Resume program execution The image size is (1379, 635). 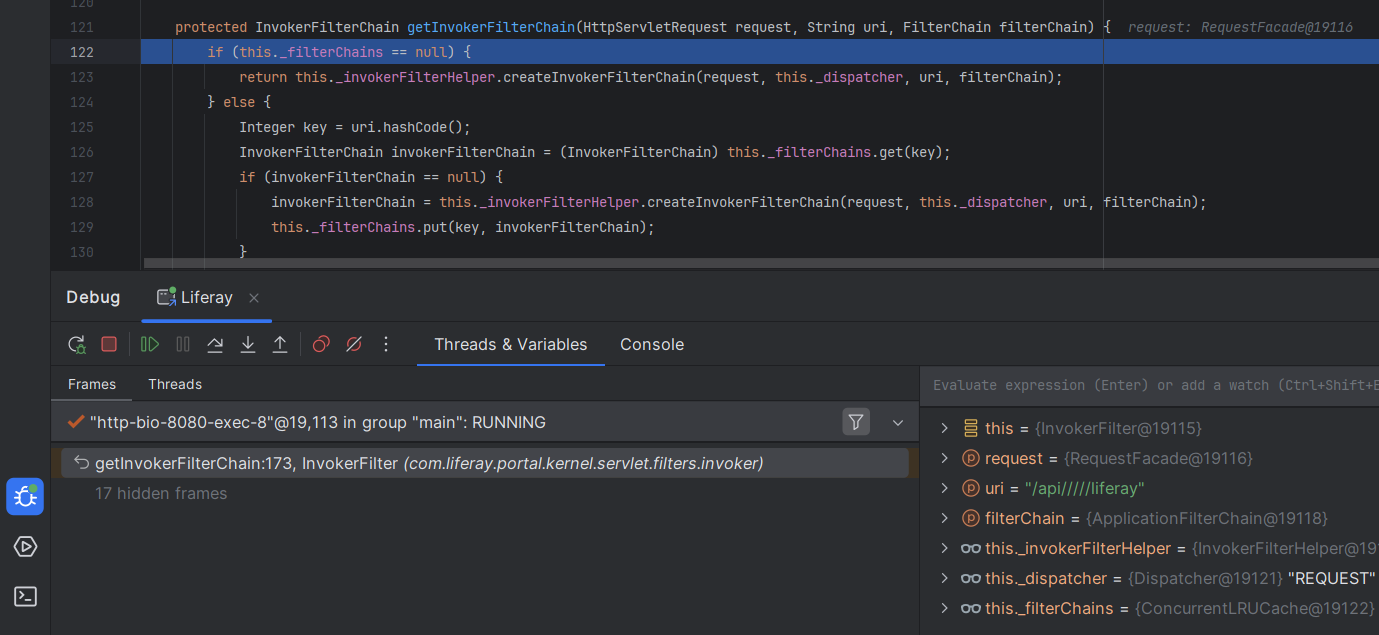coord(150,344)
